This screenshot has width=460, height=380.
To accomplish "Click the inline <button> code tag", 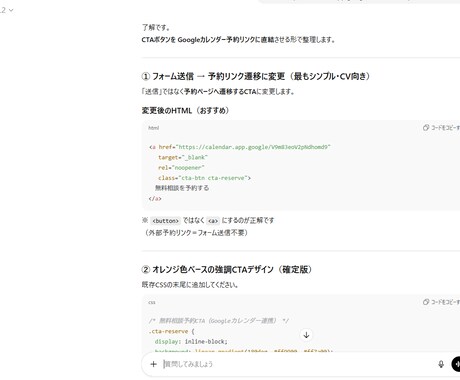I will (x=166, y=221).
